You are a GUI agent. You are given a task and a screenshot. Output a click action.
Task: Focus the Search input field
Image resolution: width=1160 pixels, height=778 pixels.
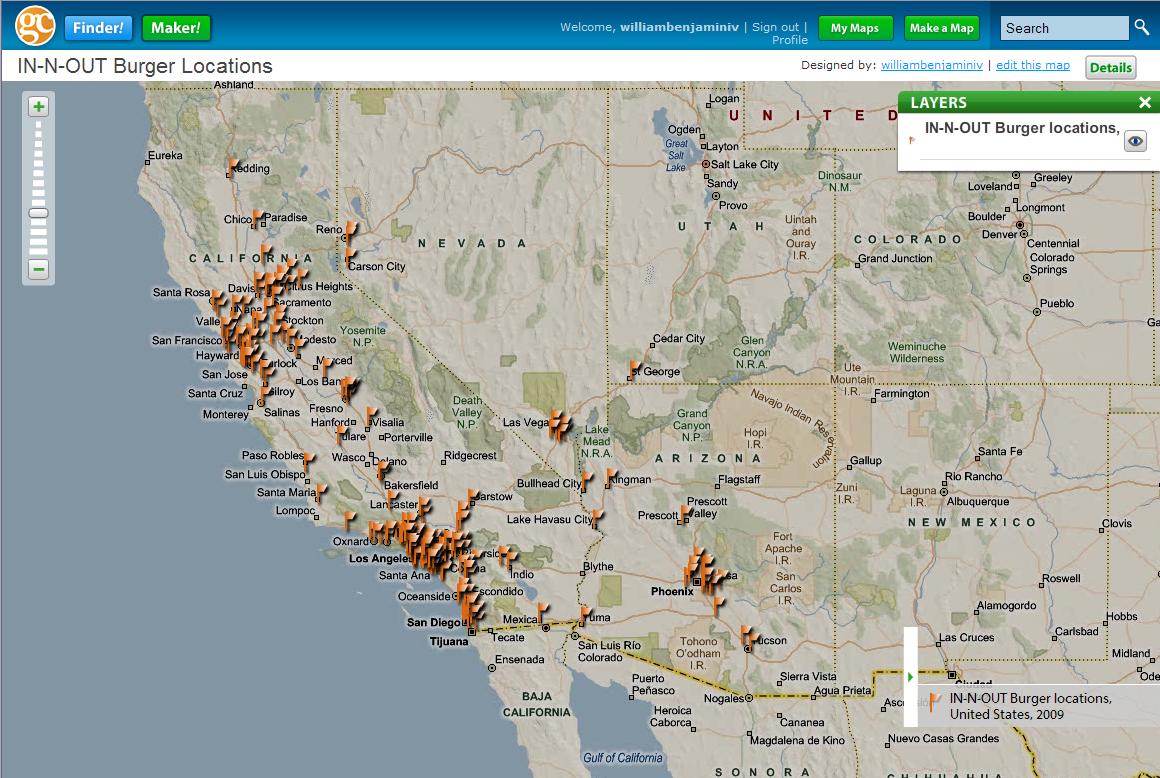(x=1065, y=28)
